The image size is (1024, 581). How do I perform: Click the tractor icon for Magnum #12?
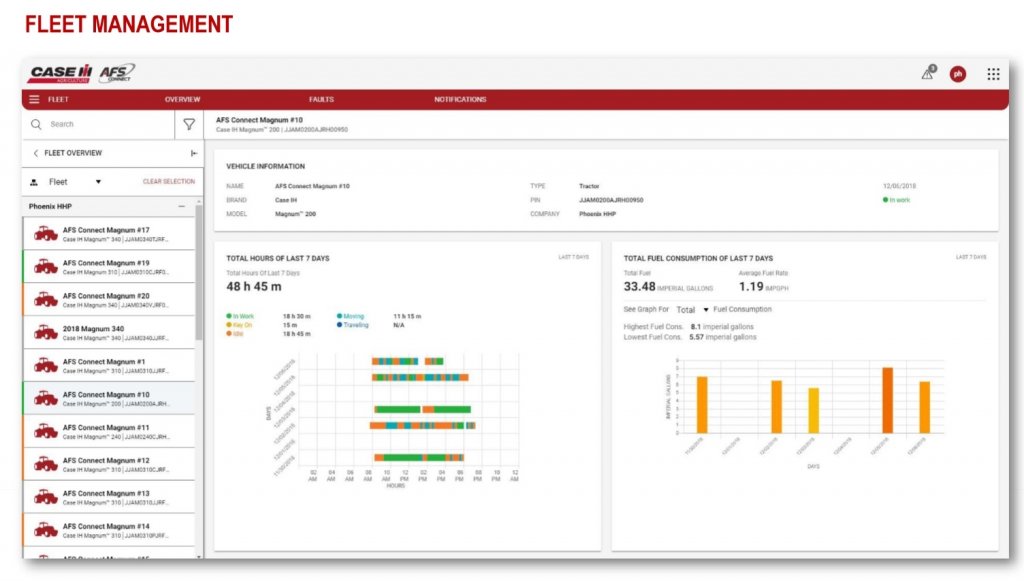(x=46, y=464)
